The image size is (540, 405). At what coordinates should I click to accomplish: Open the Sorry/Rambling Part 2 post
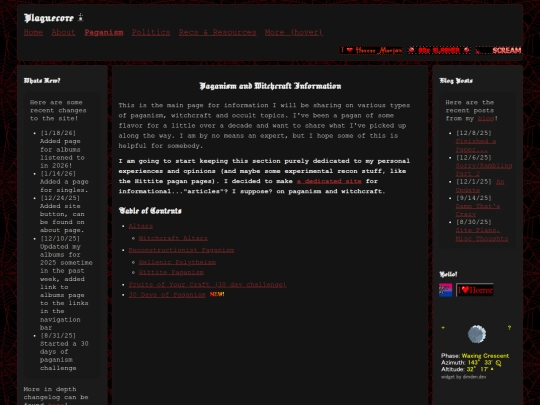coord(484,169)
